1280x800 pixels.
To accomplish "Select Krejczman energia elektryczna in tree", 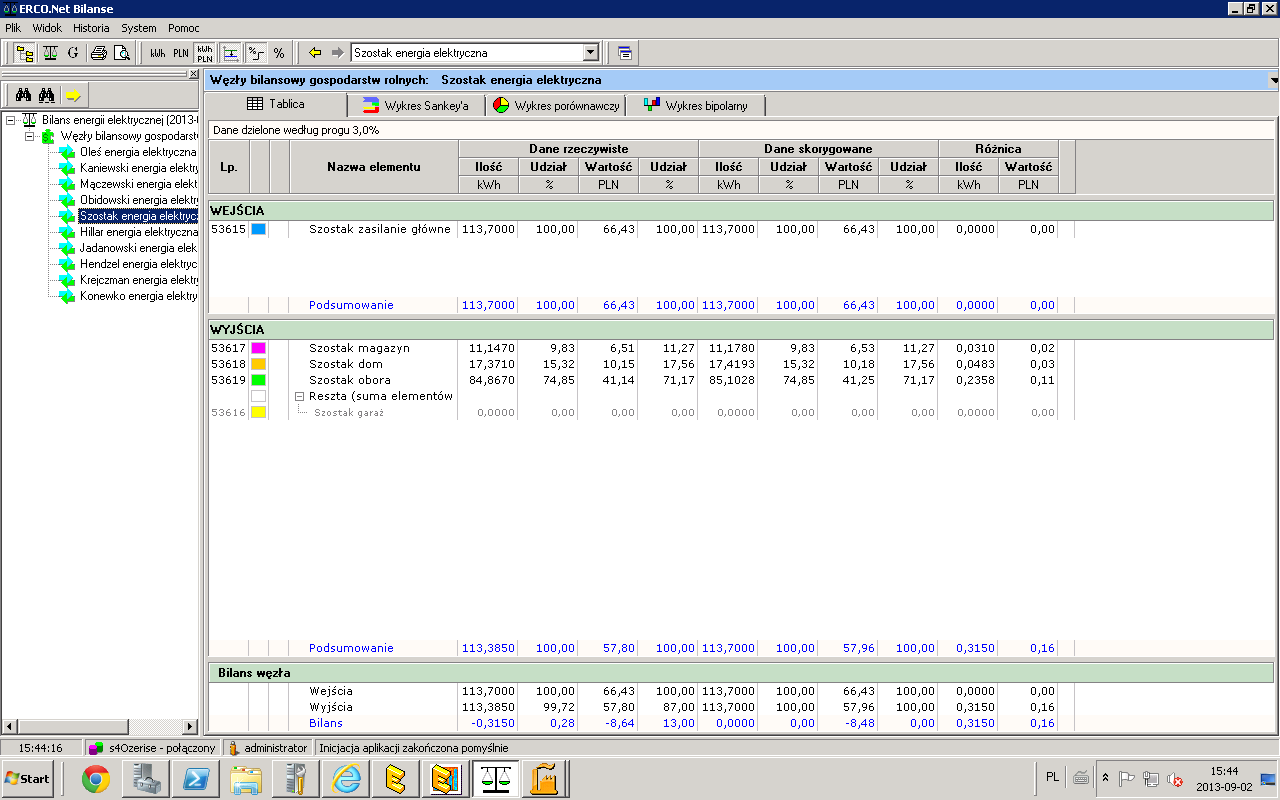I will pos(138,280).
